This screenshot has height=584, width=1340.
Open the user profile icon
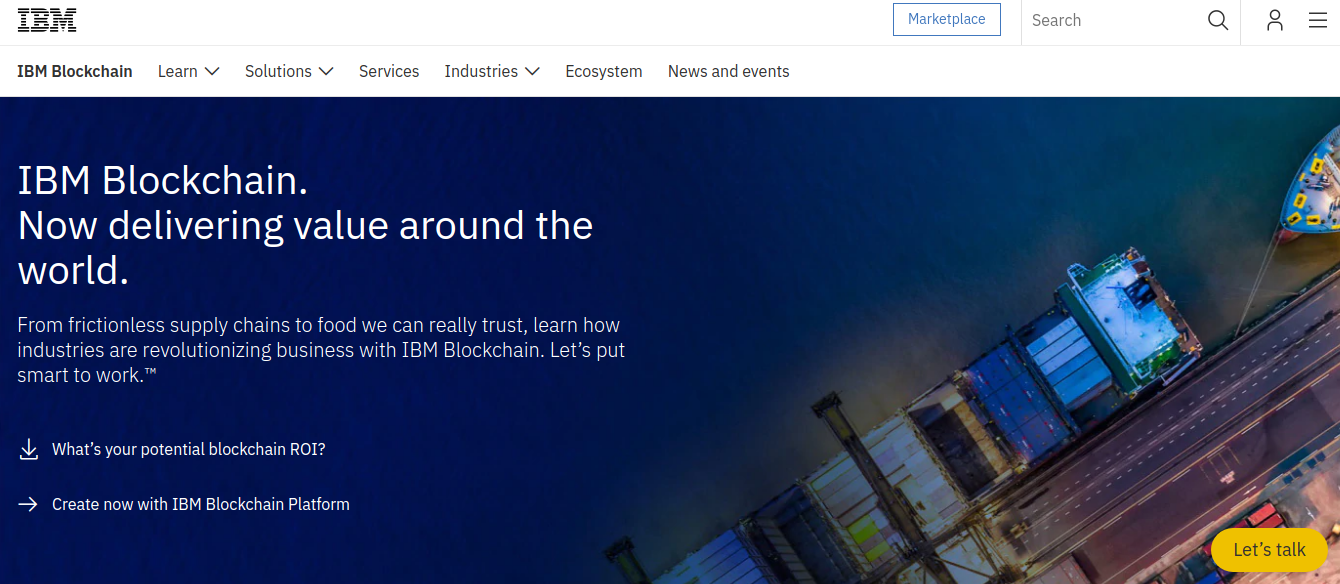click(x=1274, y=20)
